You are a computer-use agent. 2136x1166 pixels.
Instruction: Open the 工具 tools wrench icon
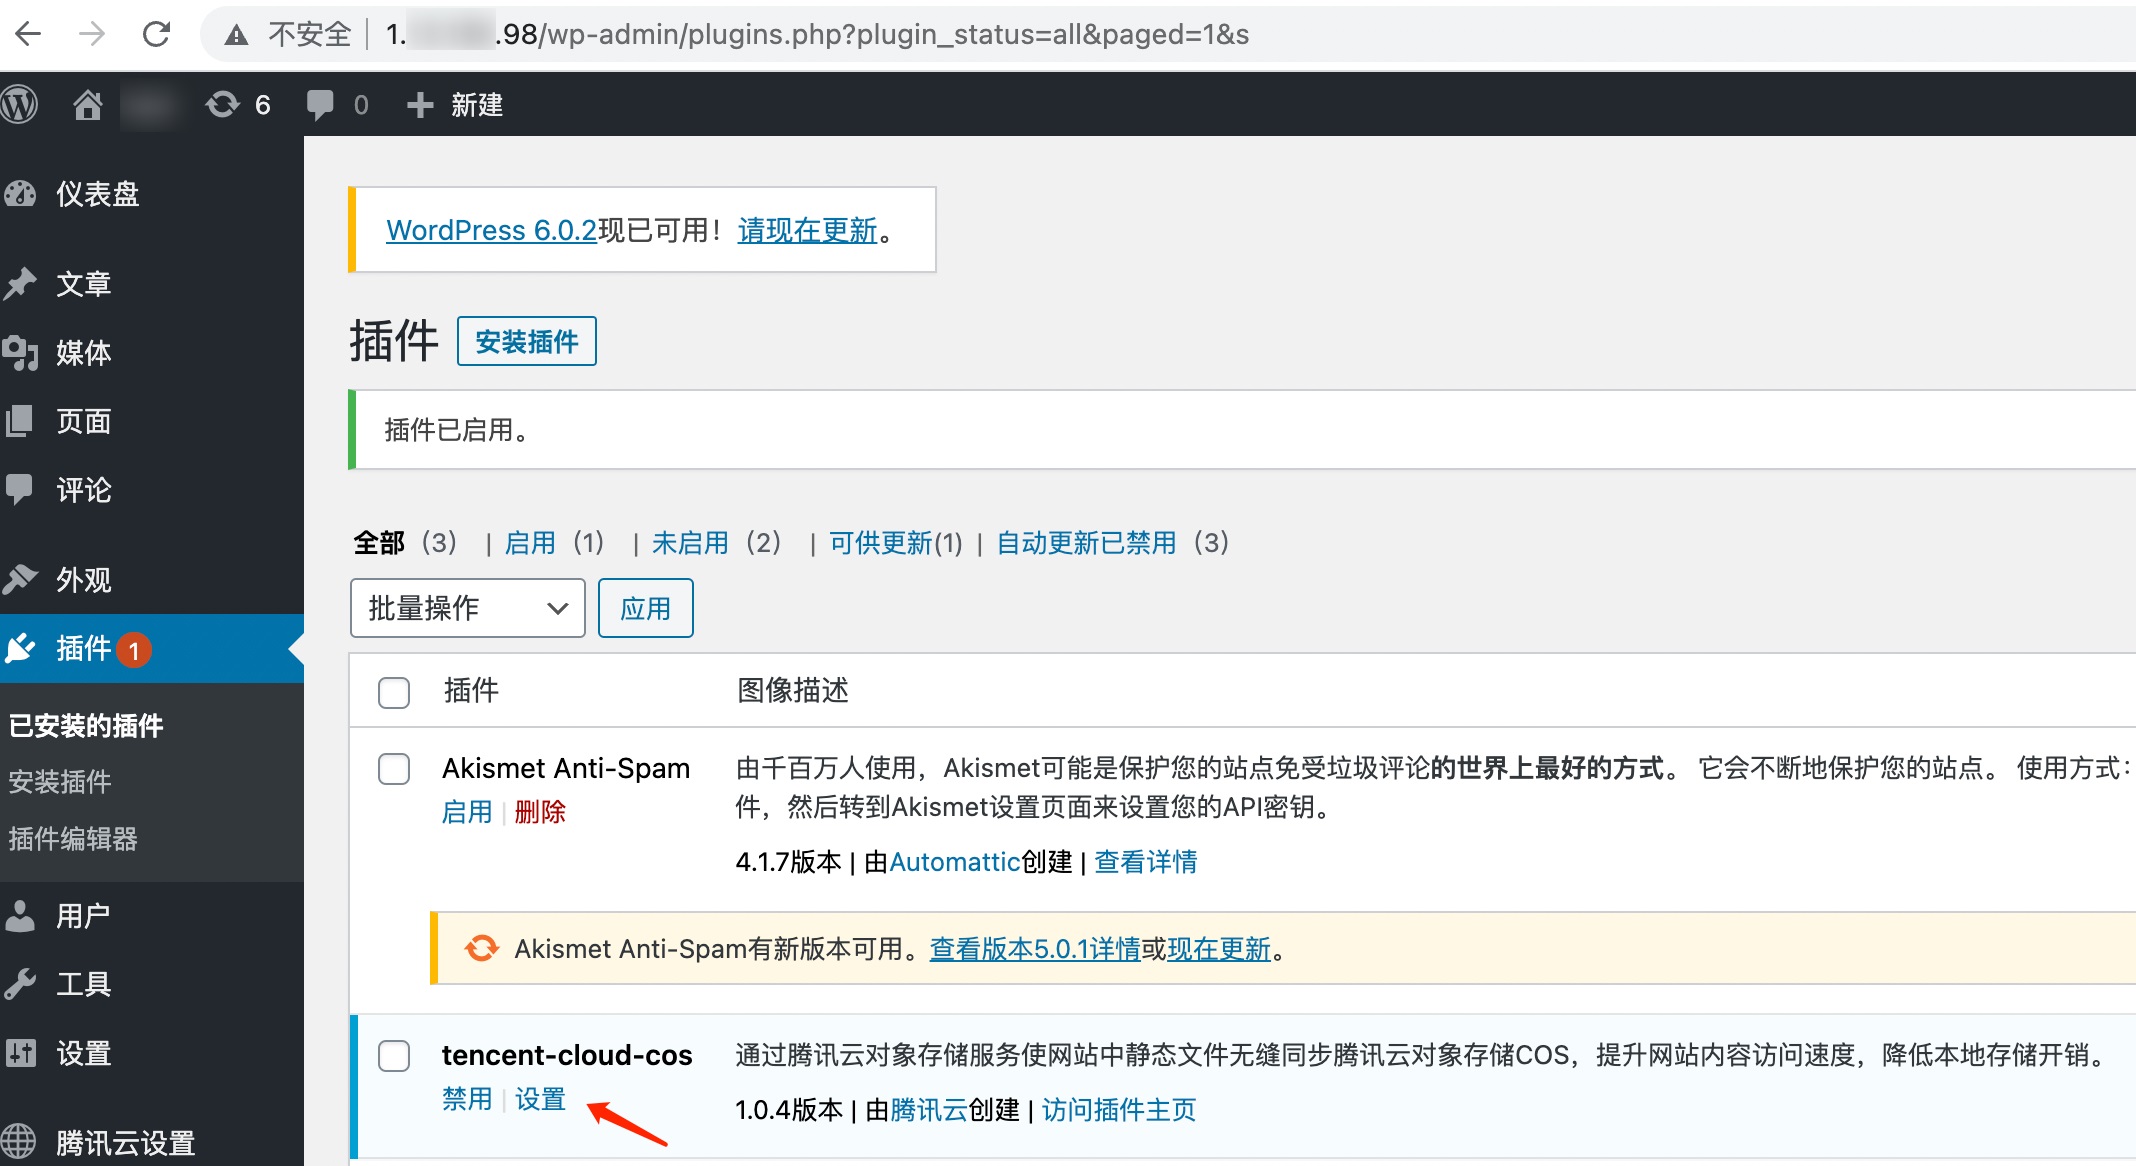[23, 984]
